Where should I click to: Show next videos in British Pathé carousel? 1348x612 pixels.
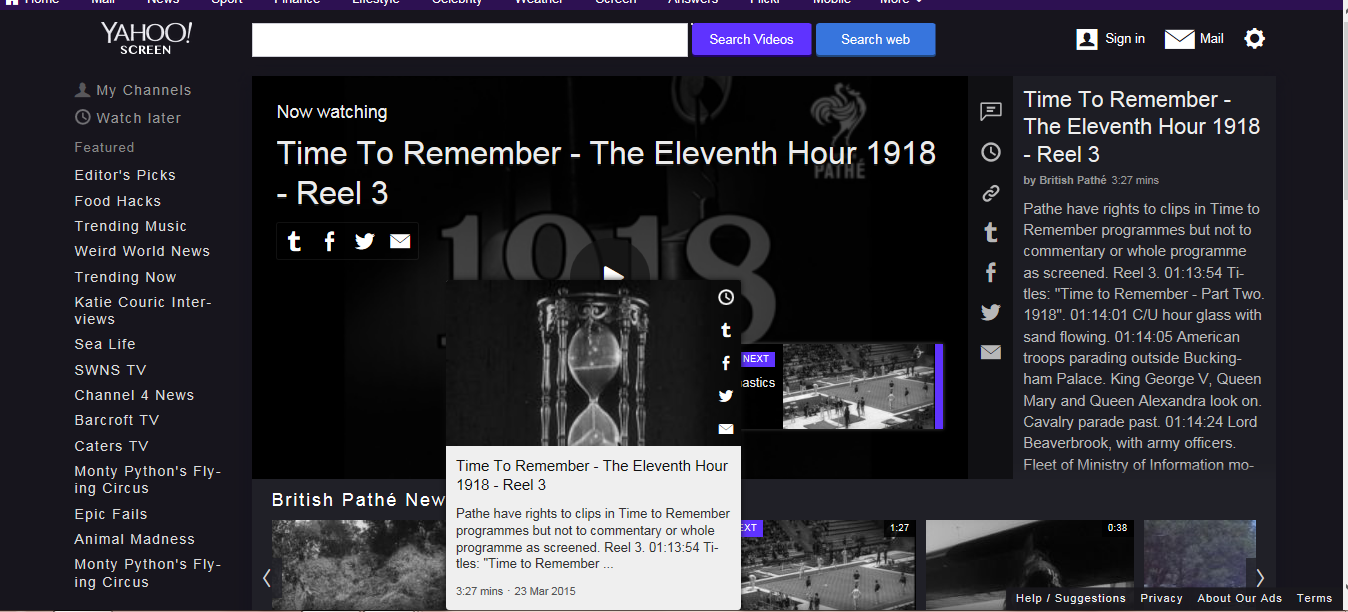click(1260, 577)
